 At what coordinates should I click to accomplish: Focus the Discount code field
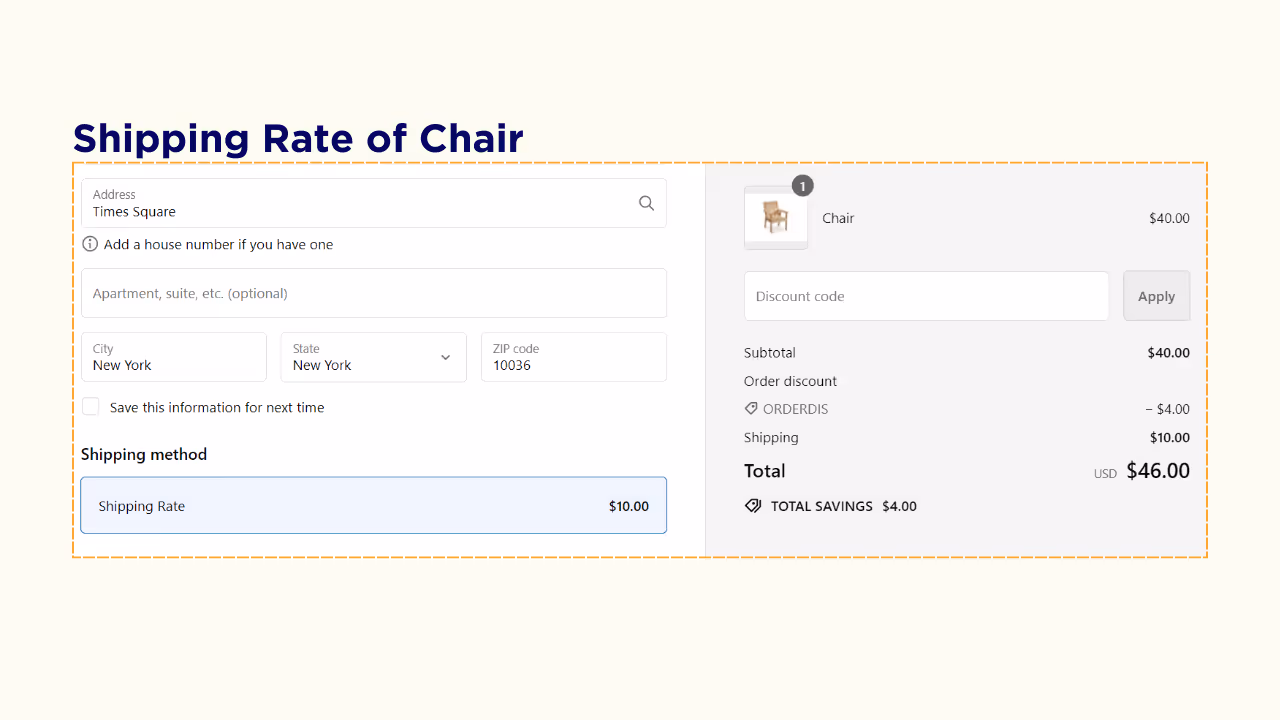[x=926, y=296]
